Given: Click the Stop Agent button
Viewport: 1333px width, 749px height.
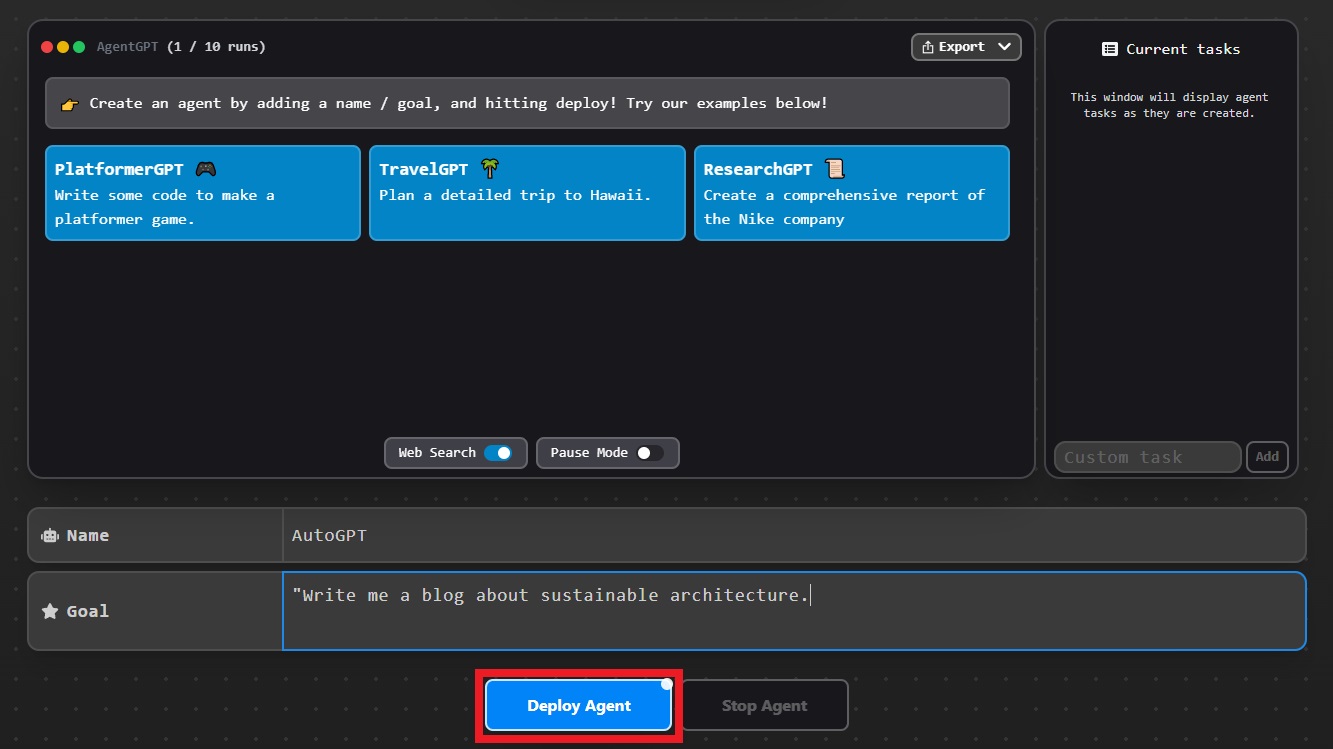Looking at the screenshot, I should (764, 705).
